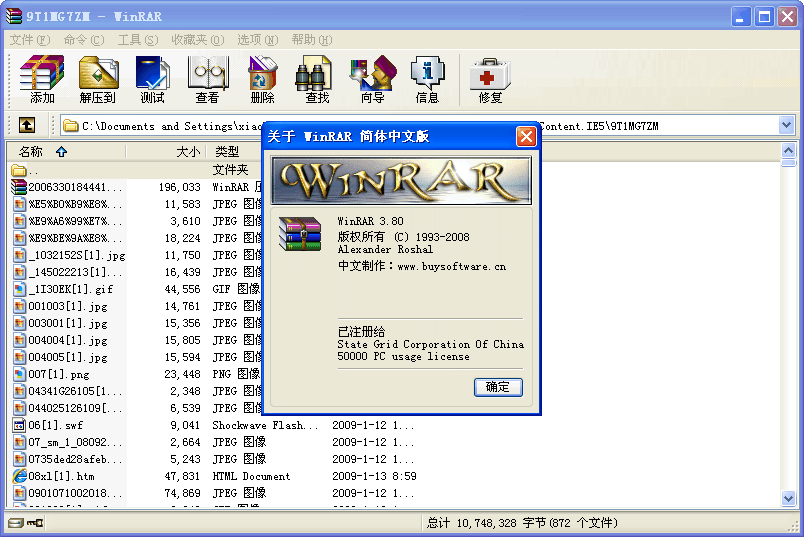The image size is (804, 537).
Task: Sort files by 名称 column header
Action: coord(40,151)
